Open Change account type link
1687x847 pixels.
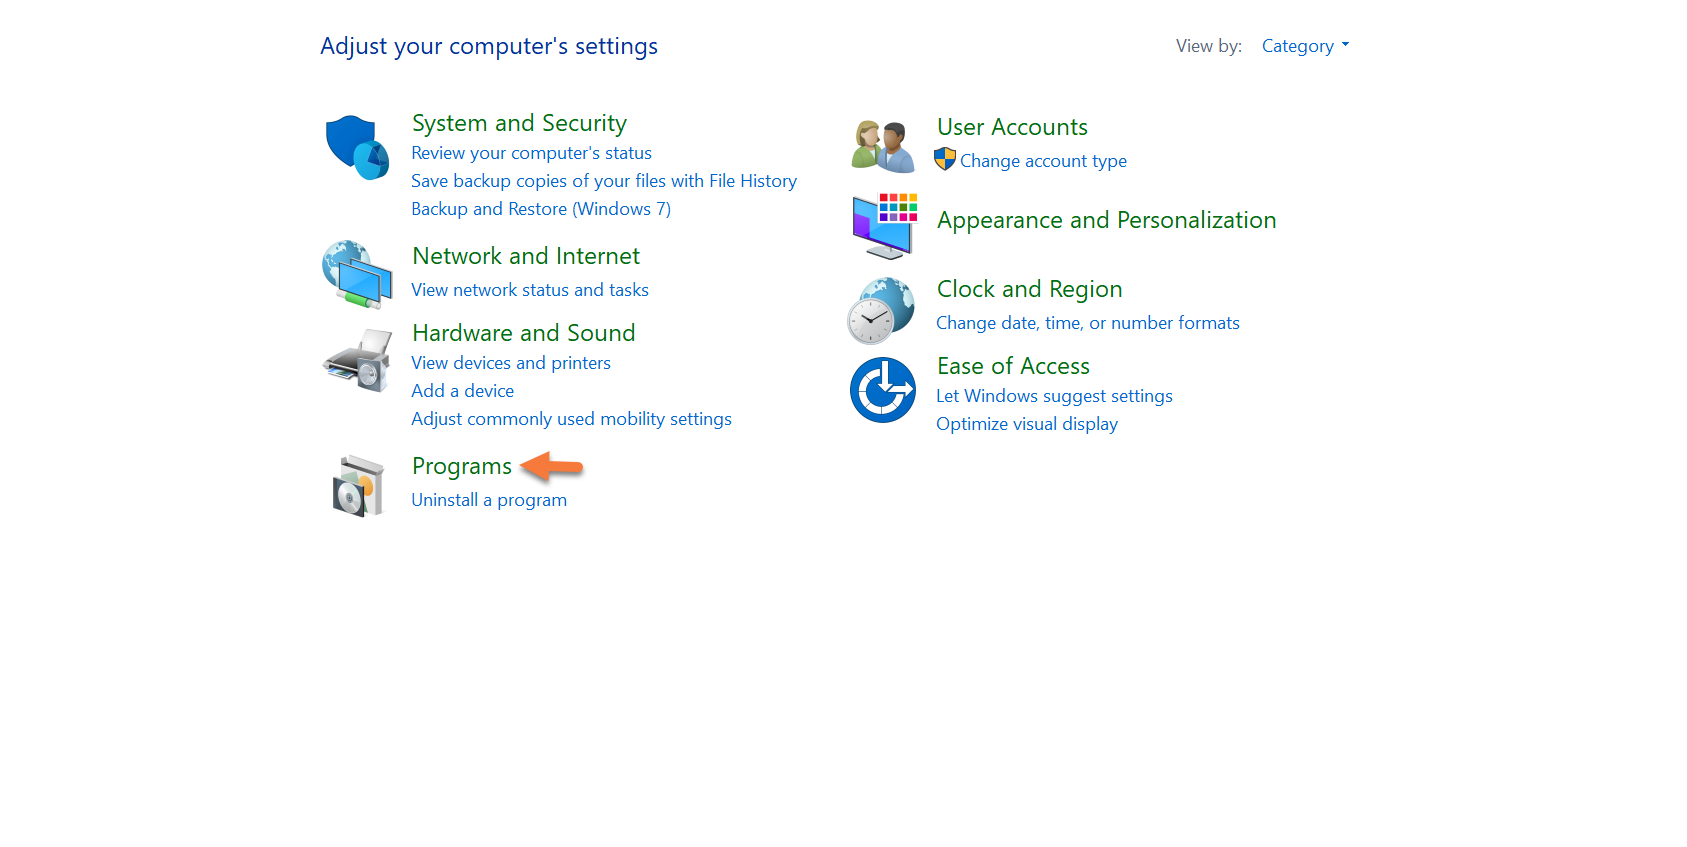point(1043,161)
